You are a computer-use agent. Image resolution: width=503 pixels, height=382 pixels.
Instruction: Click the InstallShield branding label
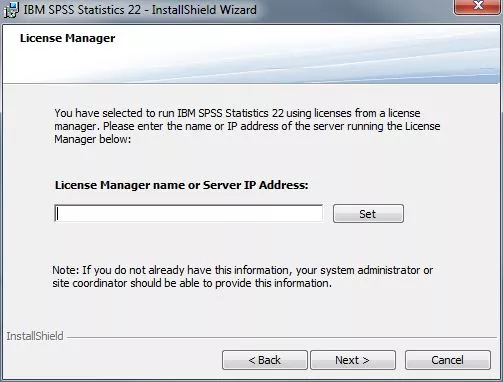click(x=35, y=336)
